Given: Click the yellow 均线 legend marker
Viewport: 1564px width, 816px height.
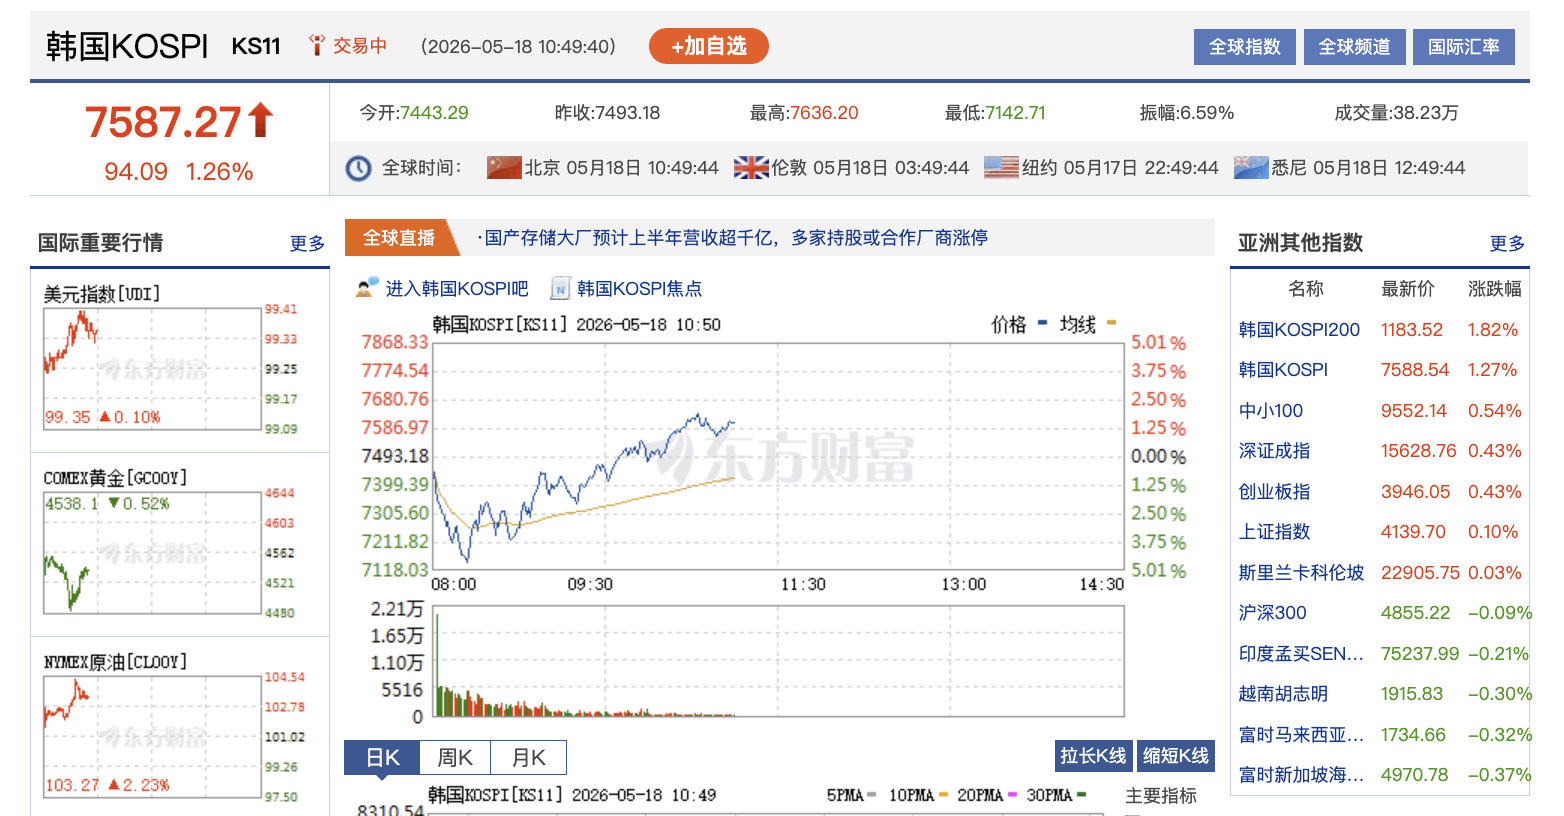Looking at the screenshot, I should pyautogui.click(x=1111, y=323).
